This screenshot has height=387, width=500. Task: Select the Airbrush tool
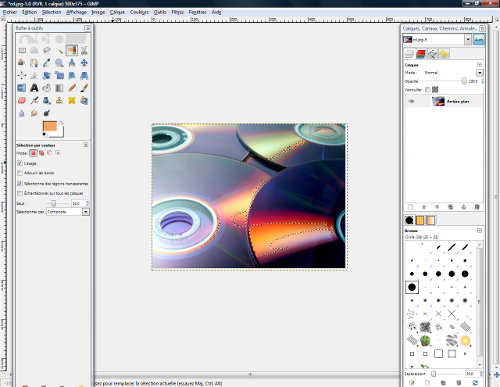click(x=34, y=100)
